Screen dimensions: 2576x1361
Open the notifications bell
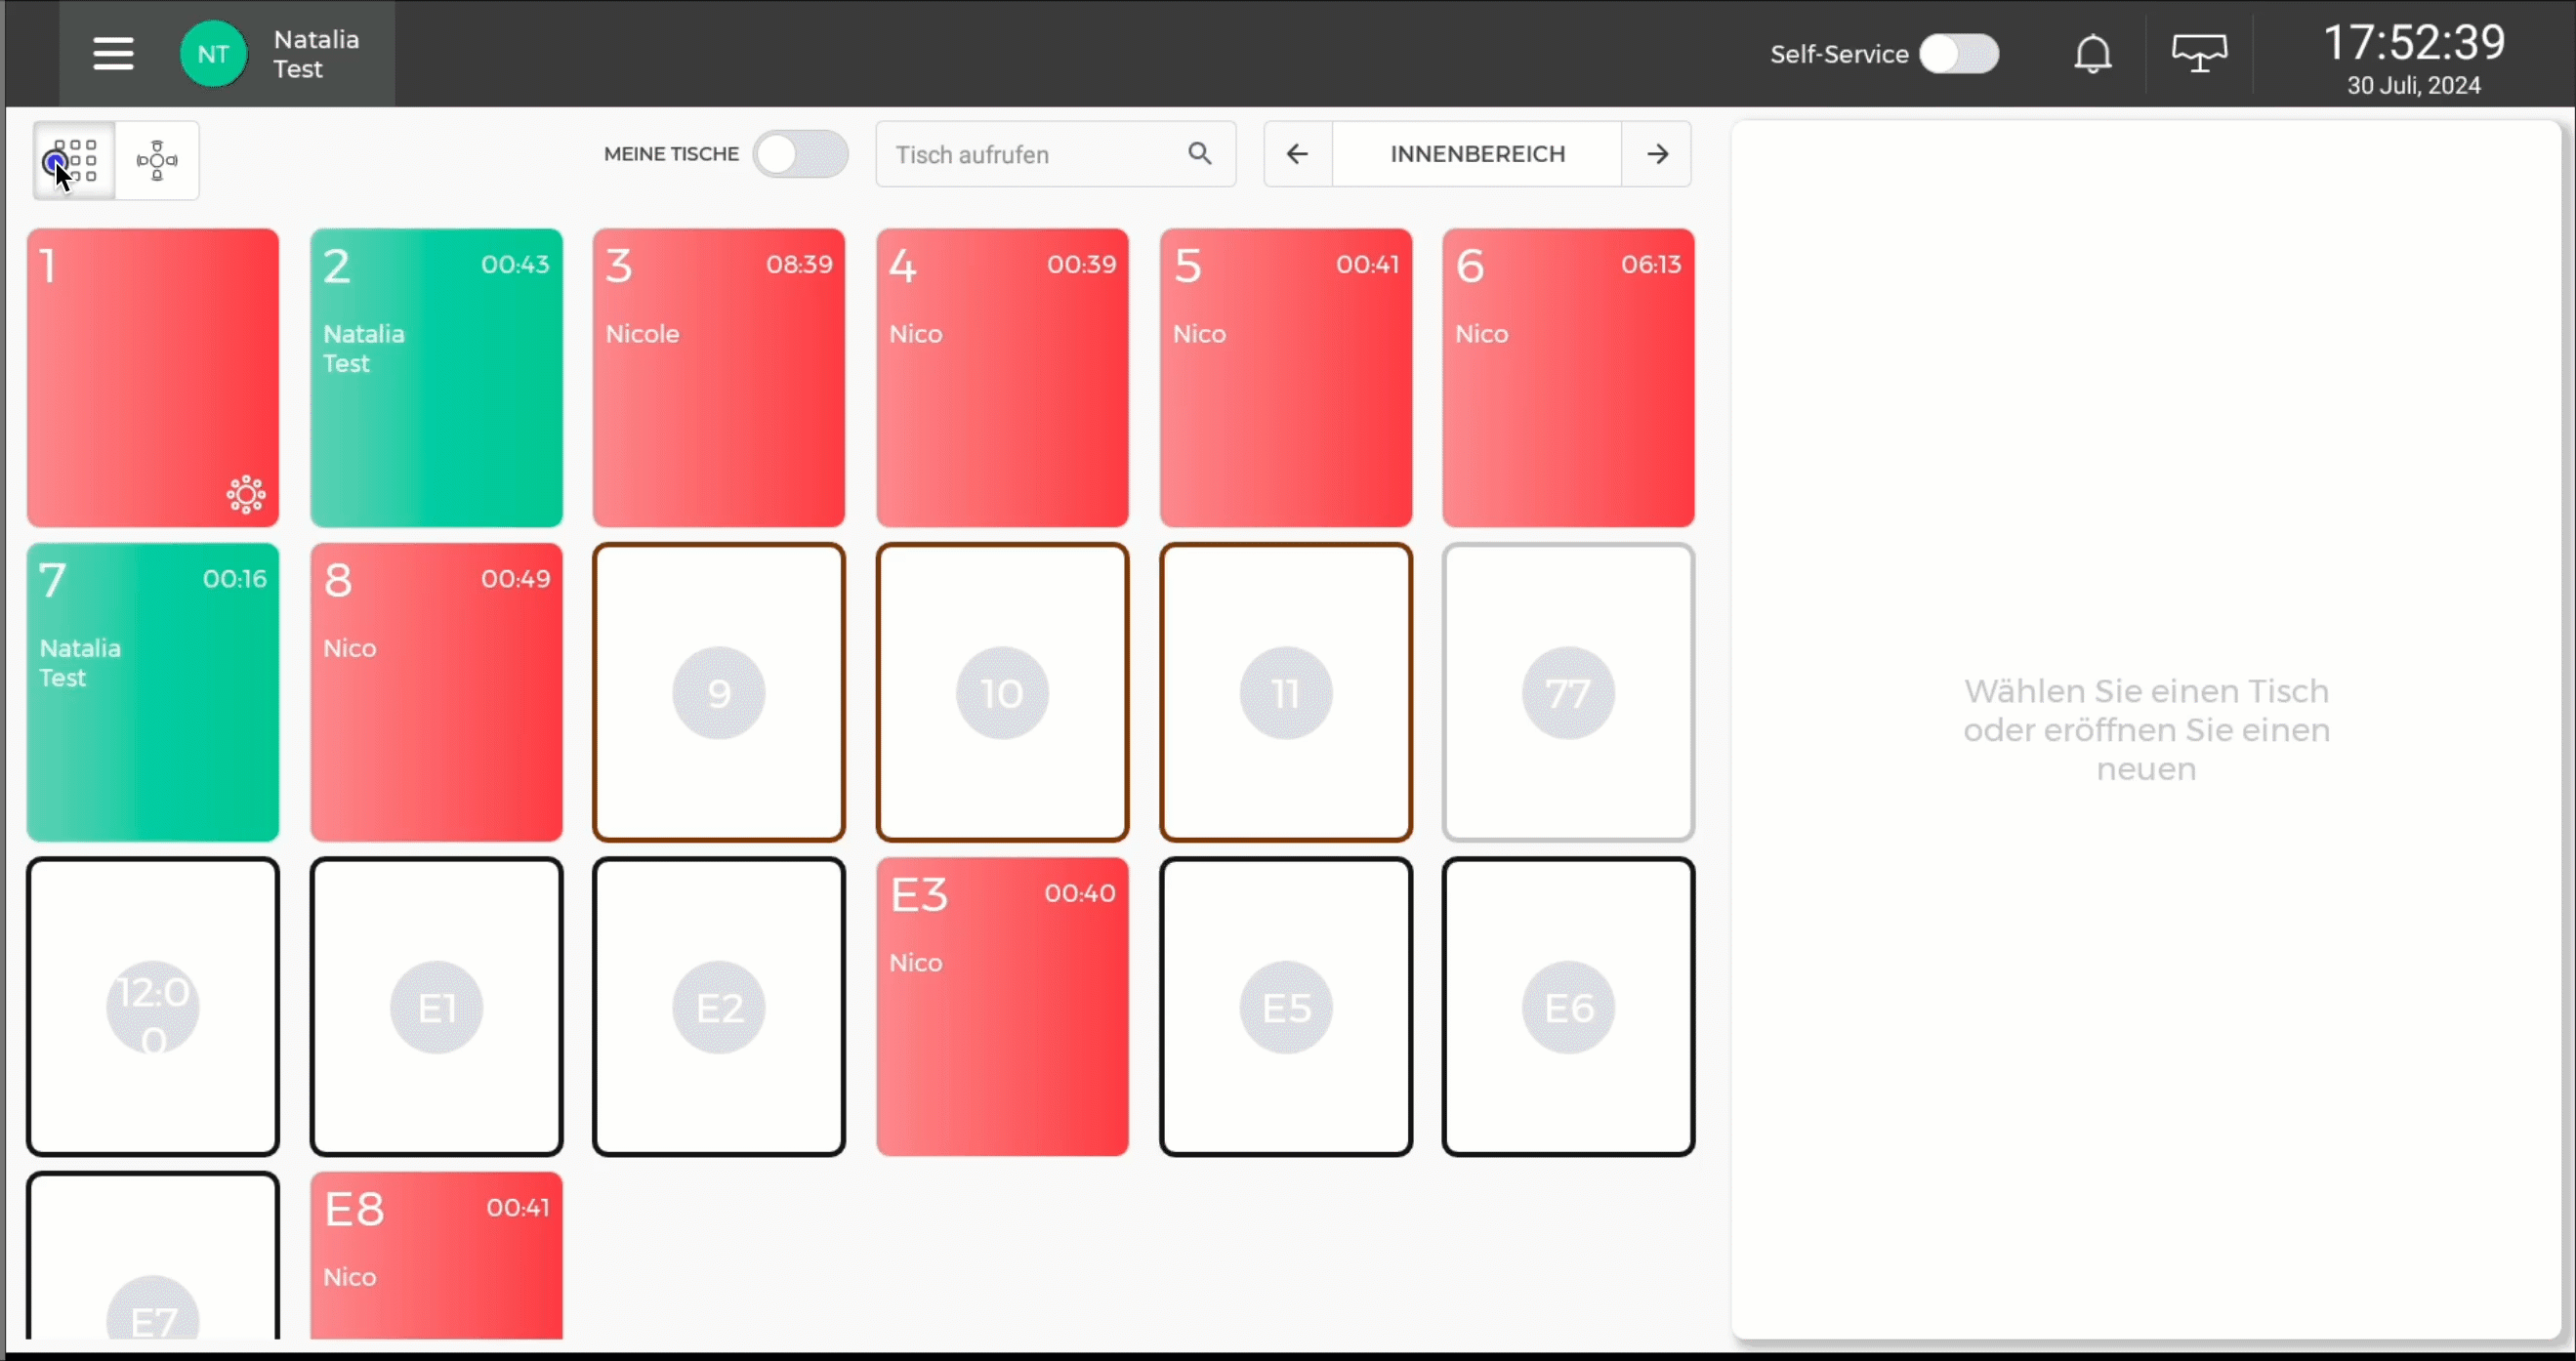click(x=2092, y=54)
